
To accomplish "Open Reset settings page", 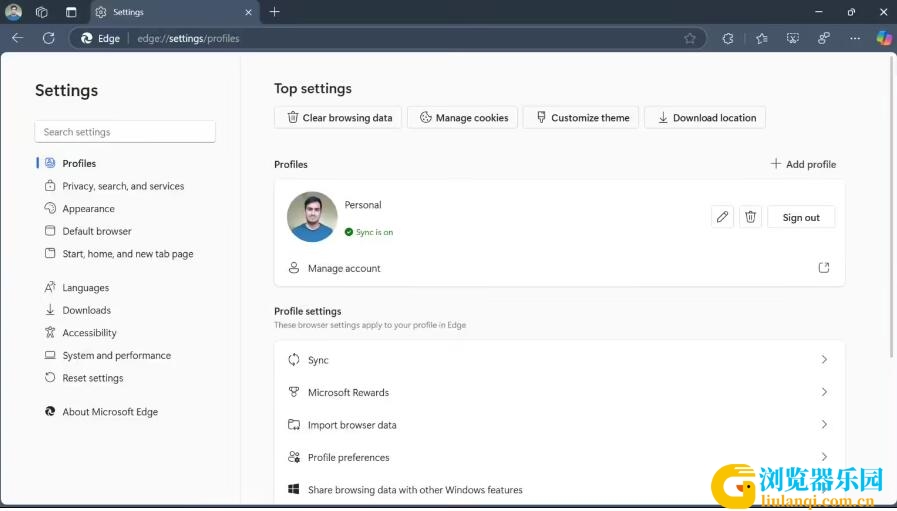I will tap(93, 378).
